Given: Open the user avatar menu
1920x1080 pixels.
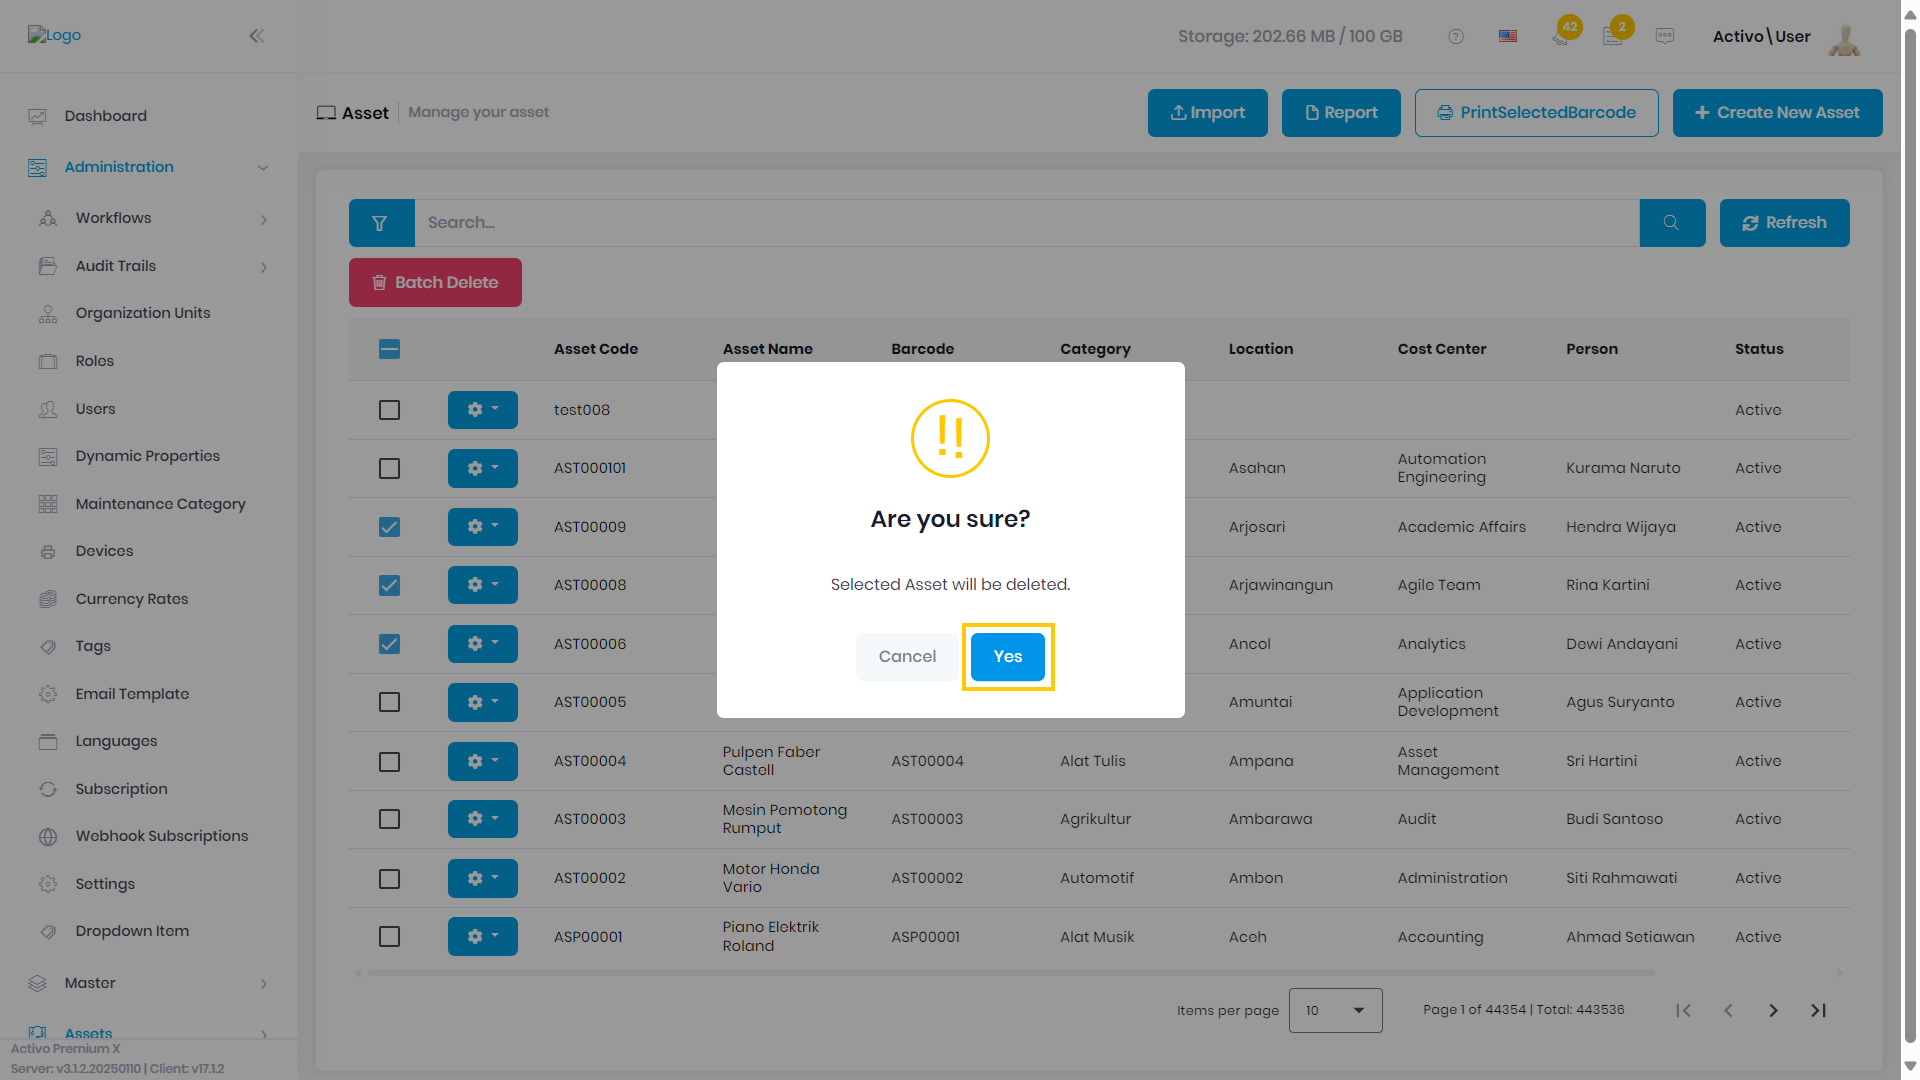Looking at the screenshot, I should click(x=1844, y=38).
